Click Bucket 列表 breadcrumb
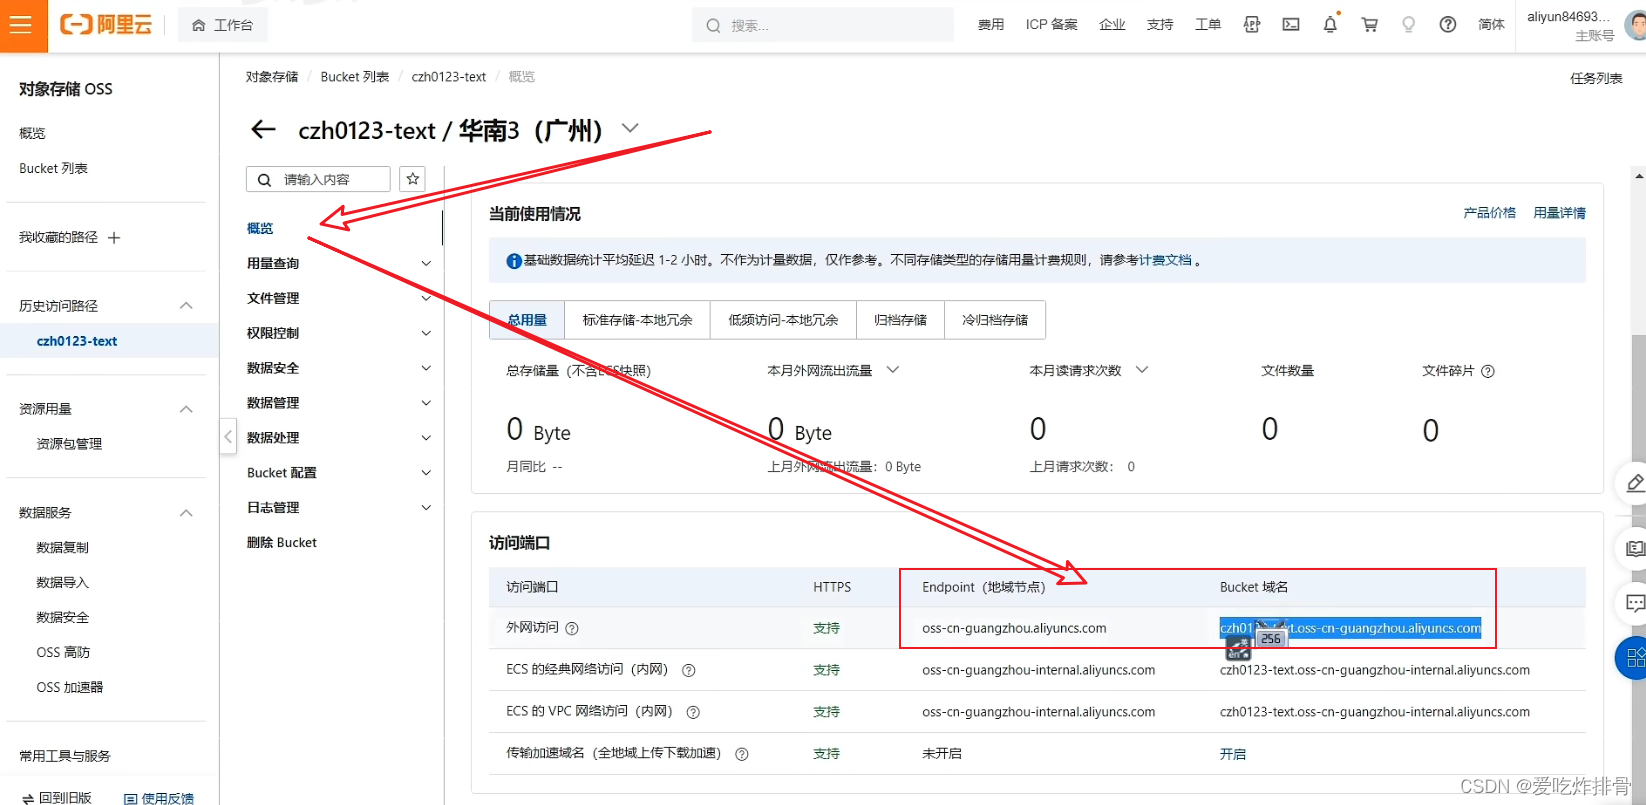Viewport: 1646px width, 805px height. click(355, 77)
